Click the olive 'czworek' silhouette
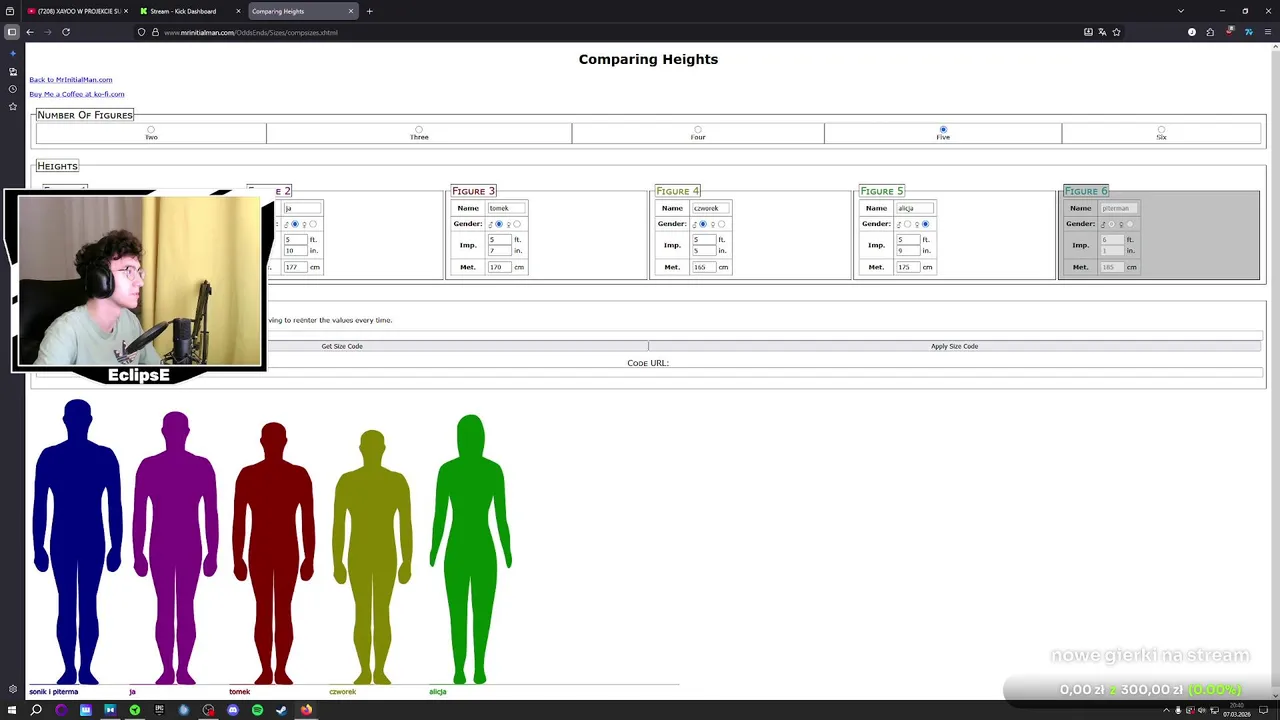The width and height of the screenshot is (1280, 720). coord(372,557)
